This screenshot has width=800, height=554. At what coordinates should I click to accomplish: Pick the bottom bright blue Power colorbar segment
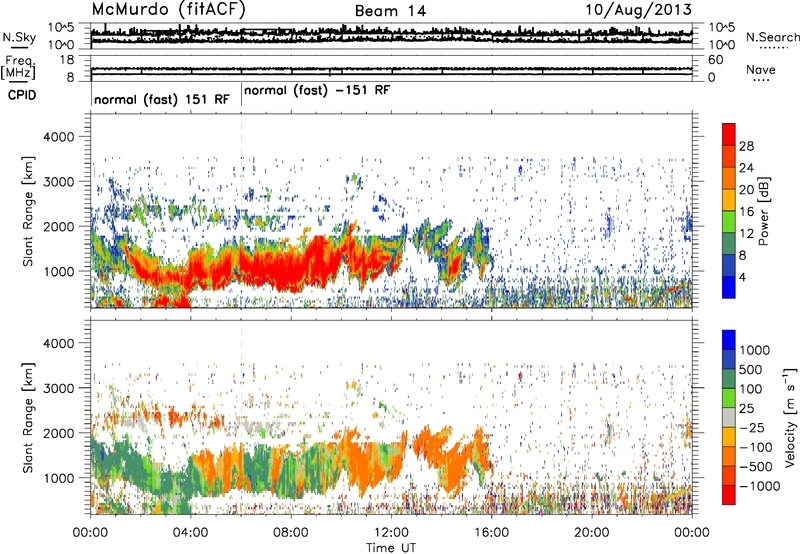(x=729, y=288)
